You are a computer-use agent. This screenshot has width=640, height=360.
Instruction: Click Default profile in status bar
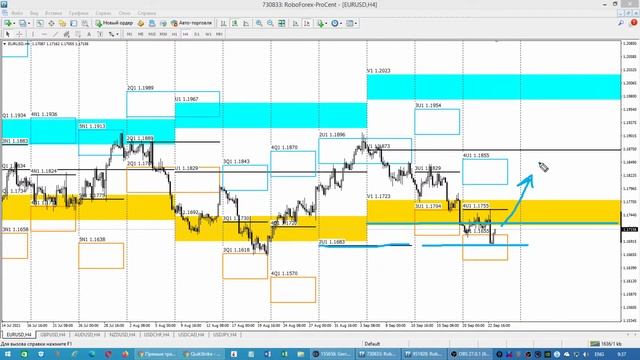tap(372, 344)
